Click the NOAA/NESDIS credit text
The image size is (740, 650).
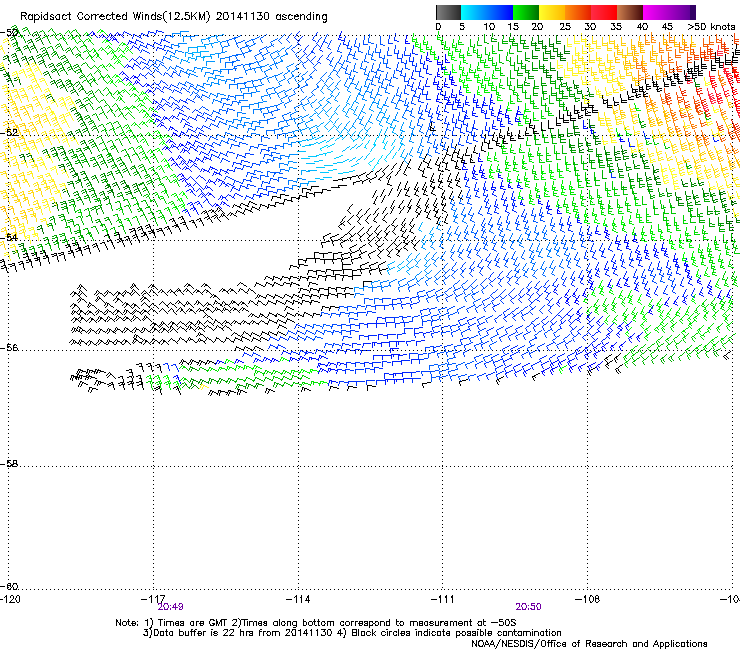[589, 644]
